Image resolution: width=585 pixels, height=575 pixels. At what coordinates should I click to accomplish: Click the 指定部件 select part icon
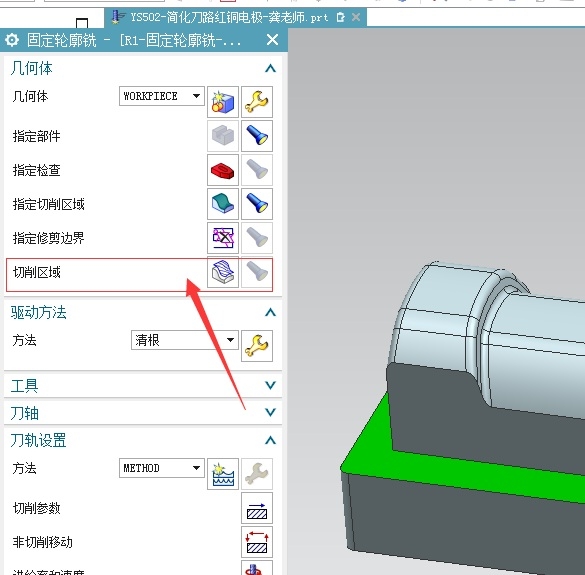(223, 136)
